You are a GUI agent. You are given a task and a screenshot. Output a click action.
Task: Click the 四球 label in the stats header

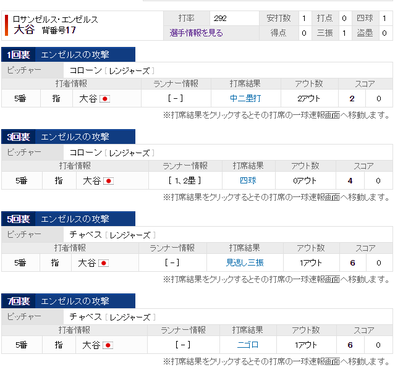pyautogui.click(x=365, y=18)
